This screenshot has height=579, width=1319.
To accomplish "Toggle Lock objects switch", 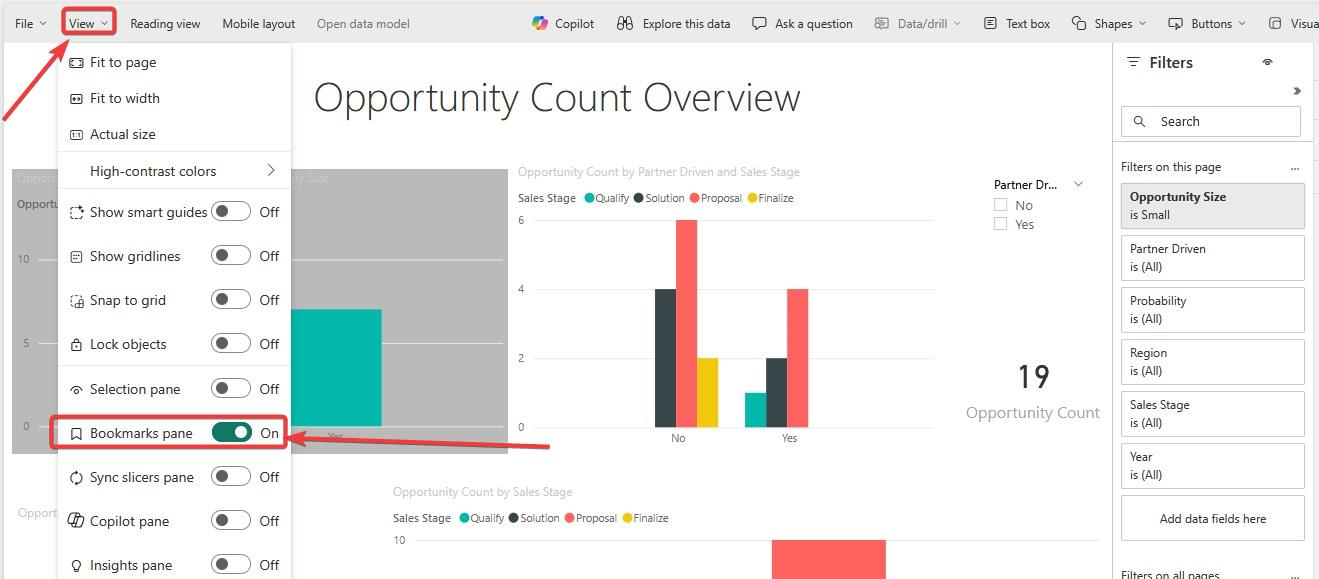I will (x=231, y=344).
